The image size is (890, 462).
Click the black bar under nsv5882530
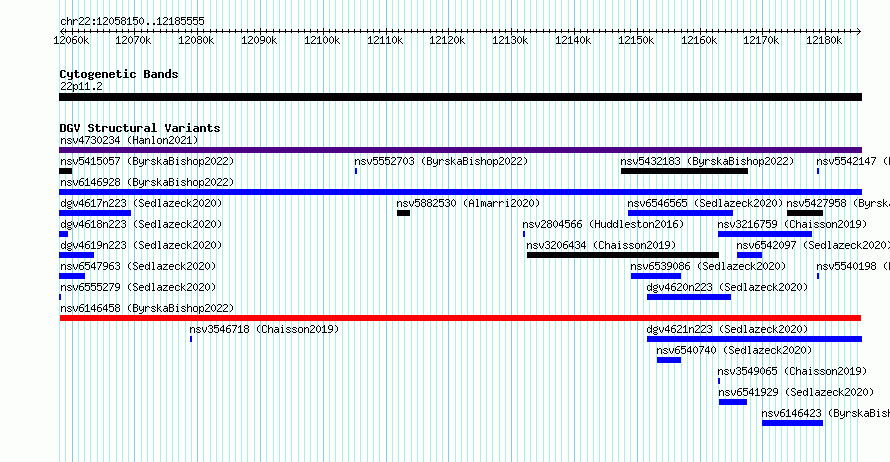(404, 213)
